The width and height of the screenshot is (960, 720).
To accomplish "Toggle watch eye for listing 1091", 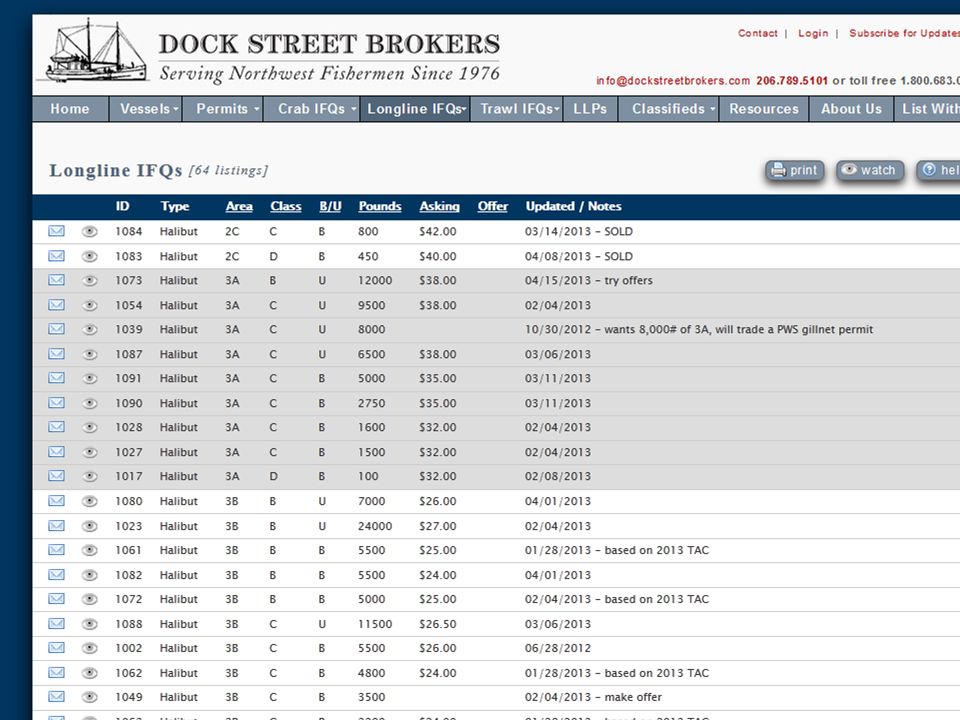I will [89, 378].
